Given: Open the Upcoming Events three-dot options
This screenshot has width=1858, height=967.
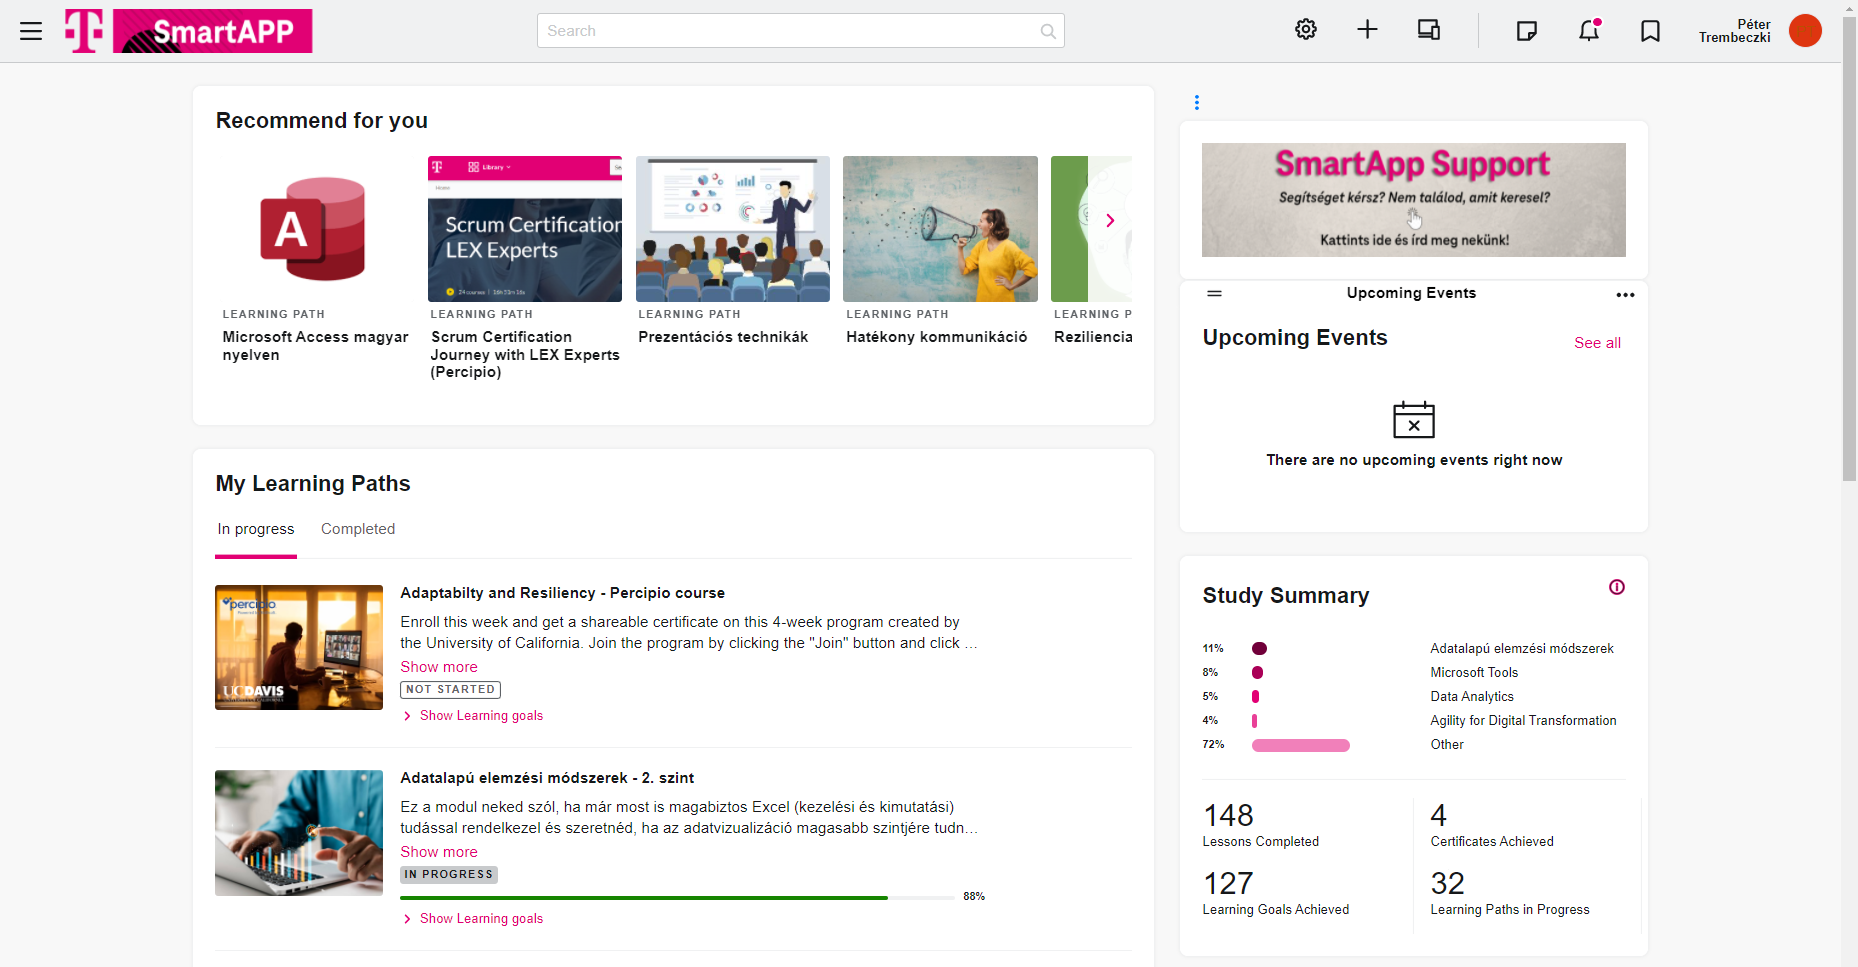Looking at the screenshot, I should pyautogui.click(x=1625, y=295).
